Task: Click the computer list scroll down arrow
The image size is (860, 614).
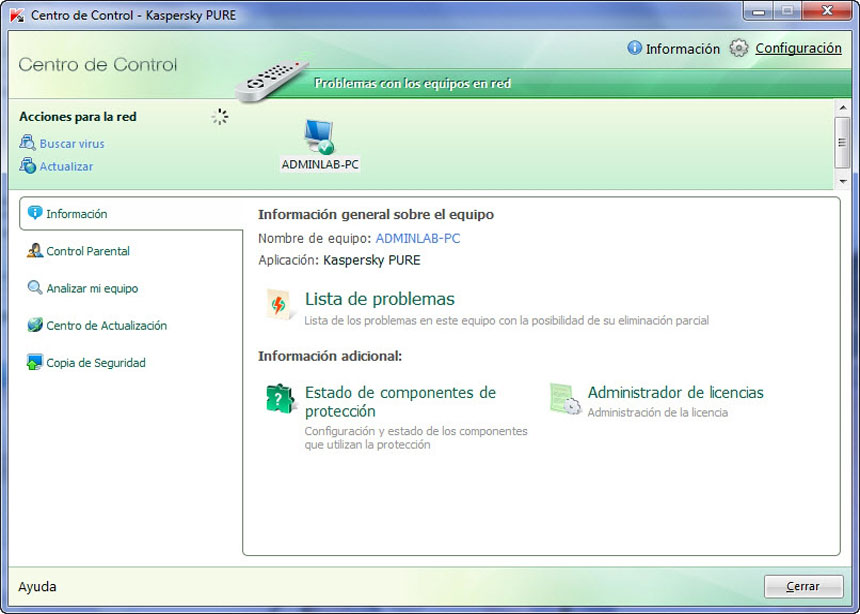Action: point(842,181)
